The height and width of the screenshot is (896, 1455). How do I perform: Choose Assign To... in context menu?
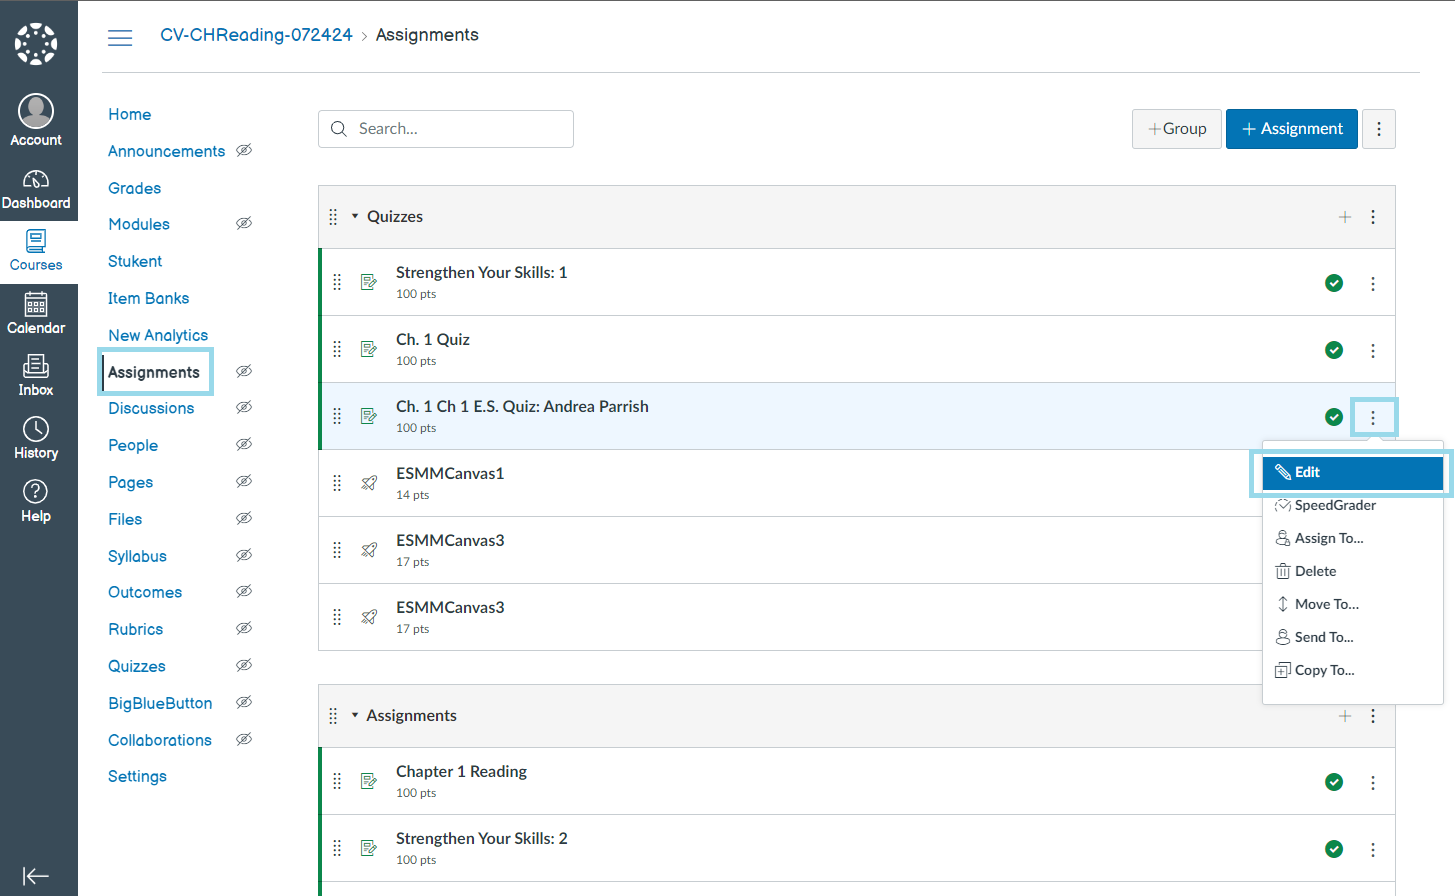pos(1352,538)
